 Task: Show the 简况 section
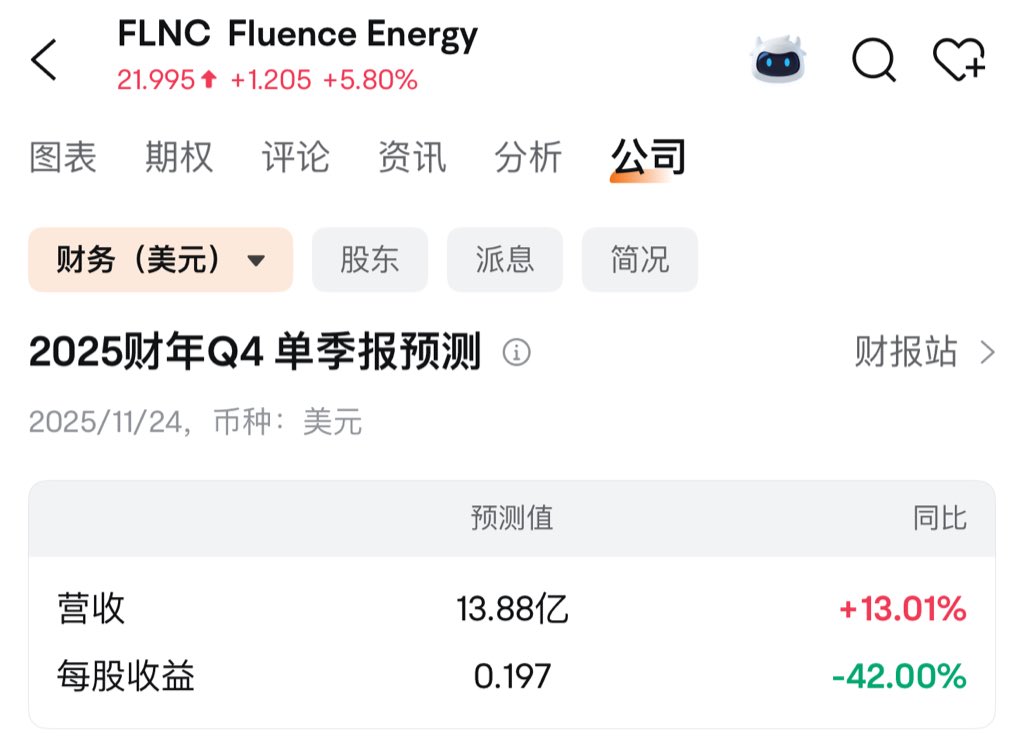click(640, 260)
